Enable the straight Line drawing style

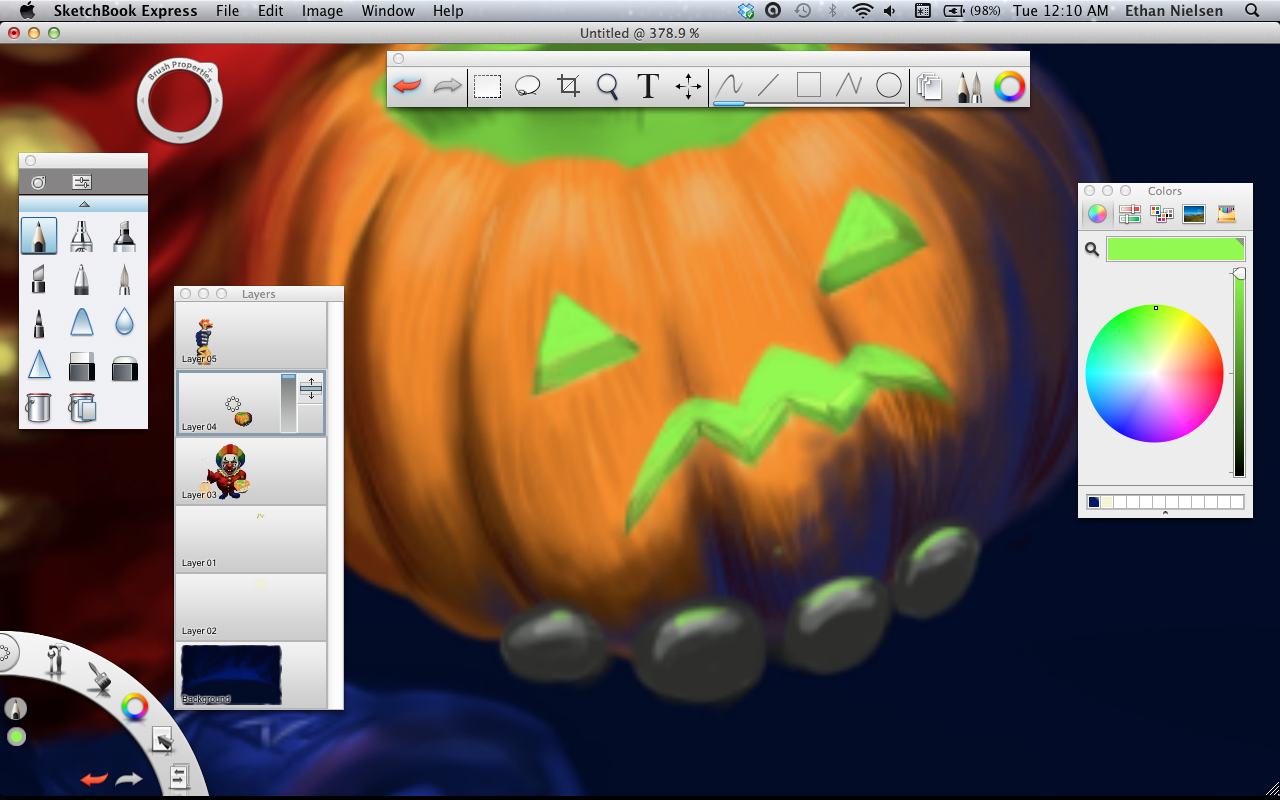pos(768,86)
